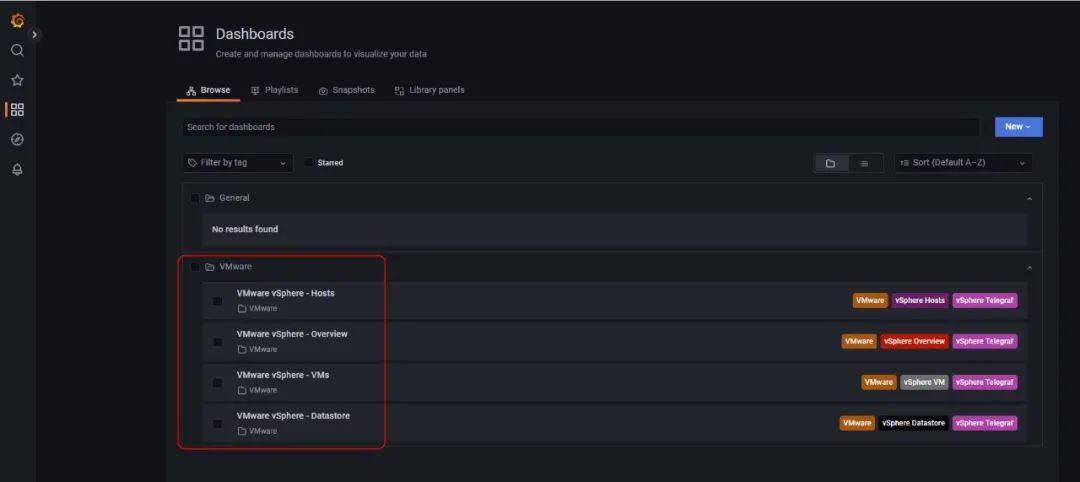Open the Filter by tag dropdown
Screen dimensions: 1080x482
click(x=237, y=163)
